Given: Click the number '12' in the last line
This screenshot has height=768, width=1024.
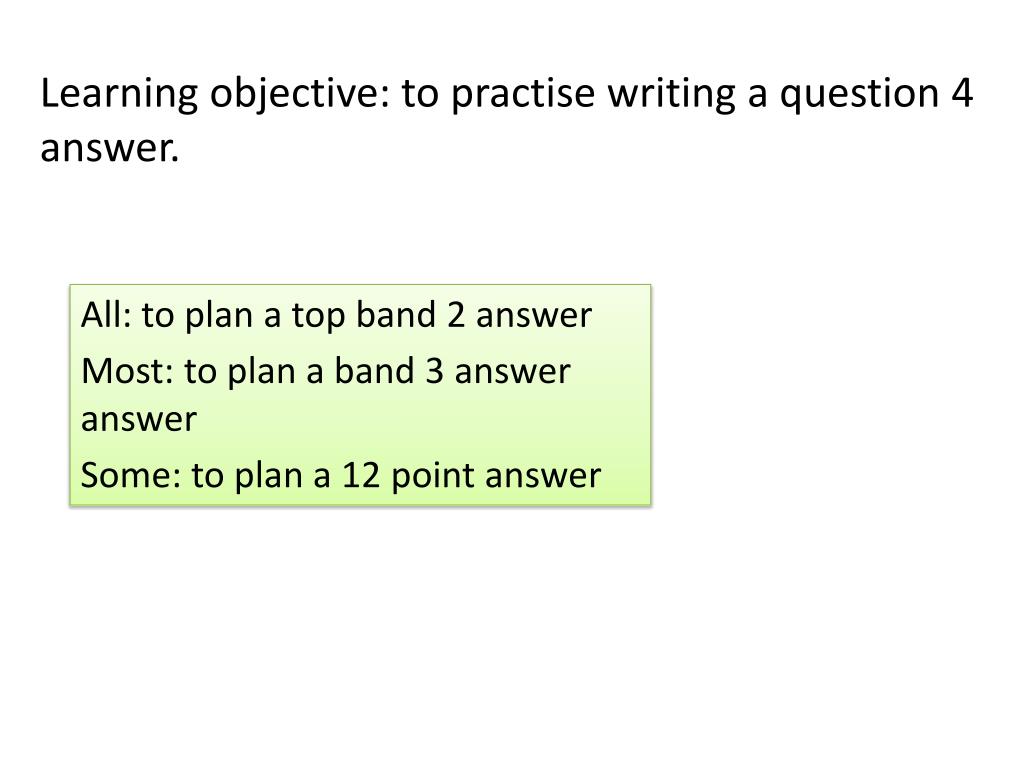Looking at the screenshot, I should [361, 475].
